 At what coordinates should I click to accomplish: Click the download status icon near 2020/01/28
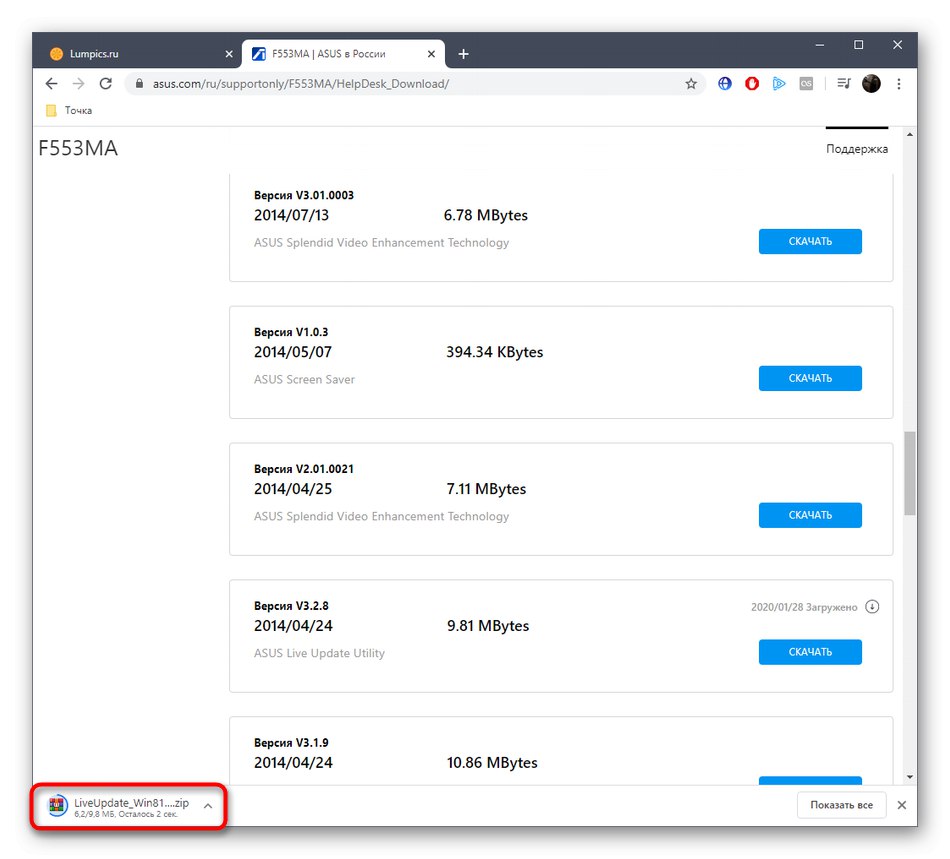point(872,606)
